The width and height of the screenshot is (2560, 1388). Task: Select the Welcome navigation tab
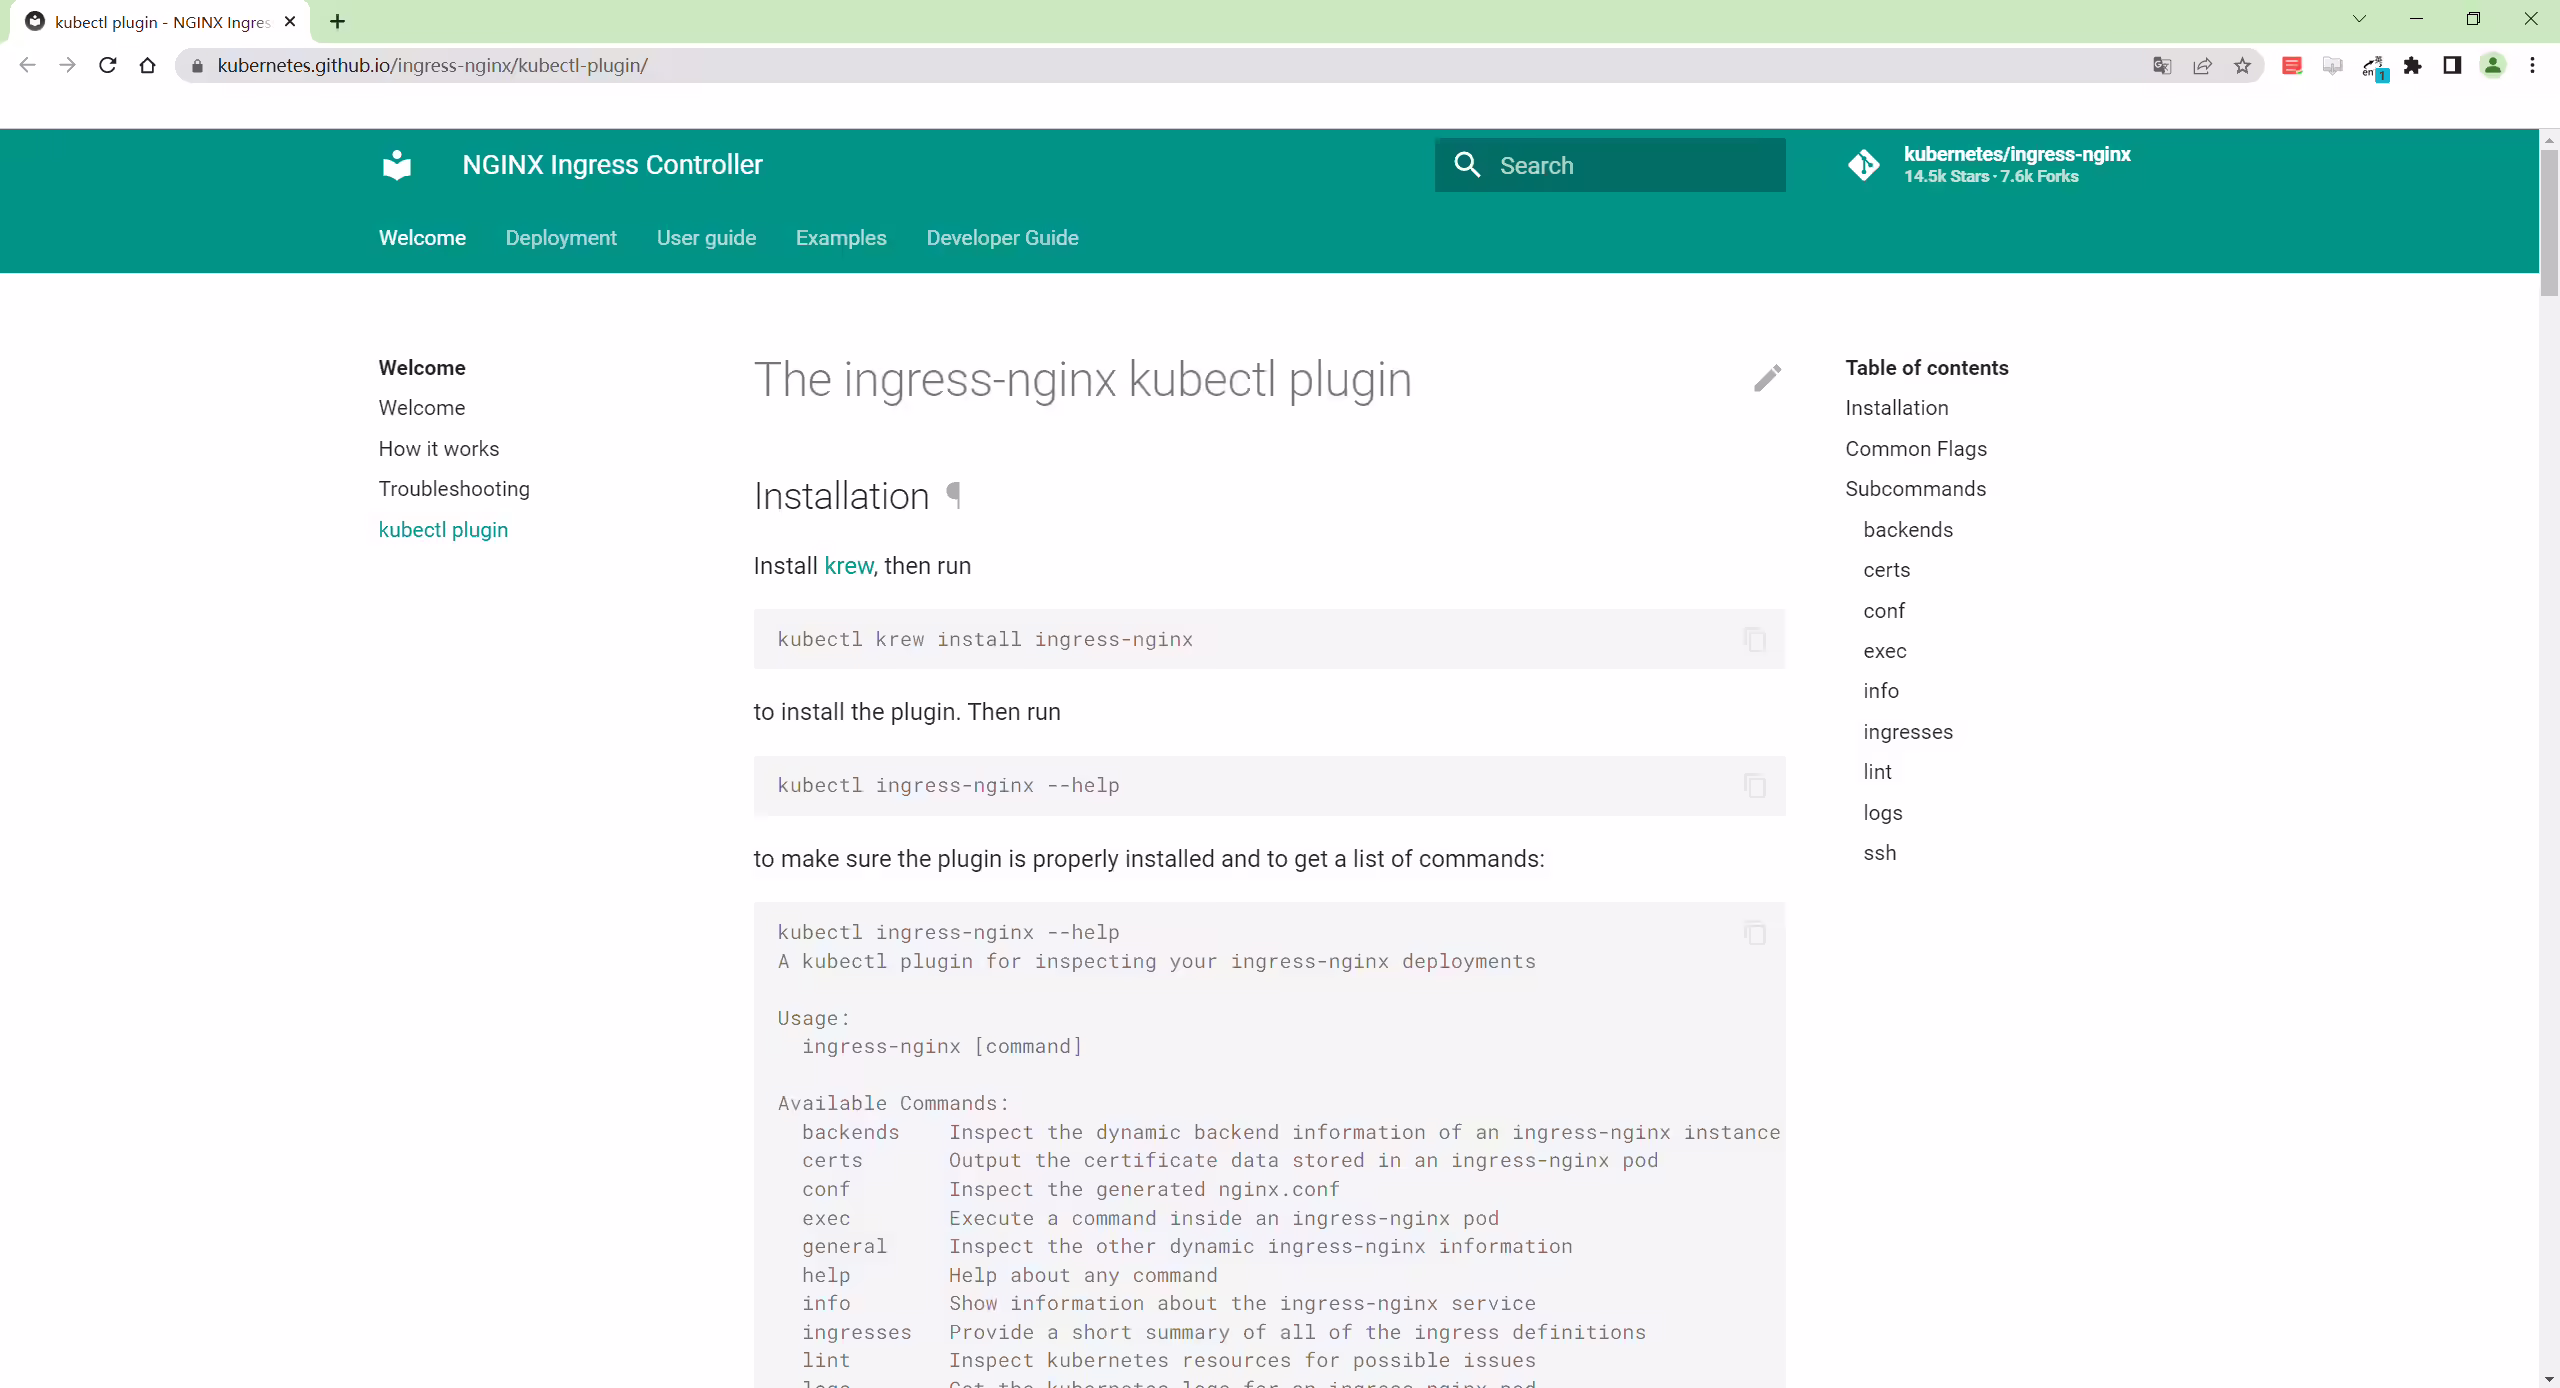click(422, 238)
